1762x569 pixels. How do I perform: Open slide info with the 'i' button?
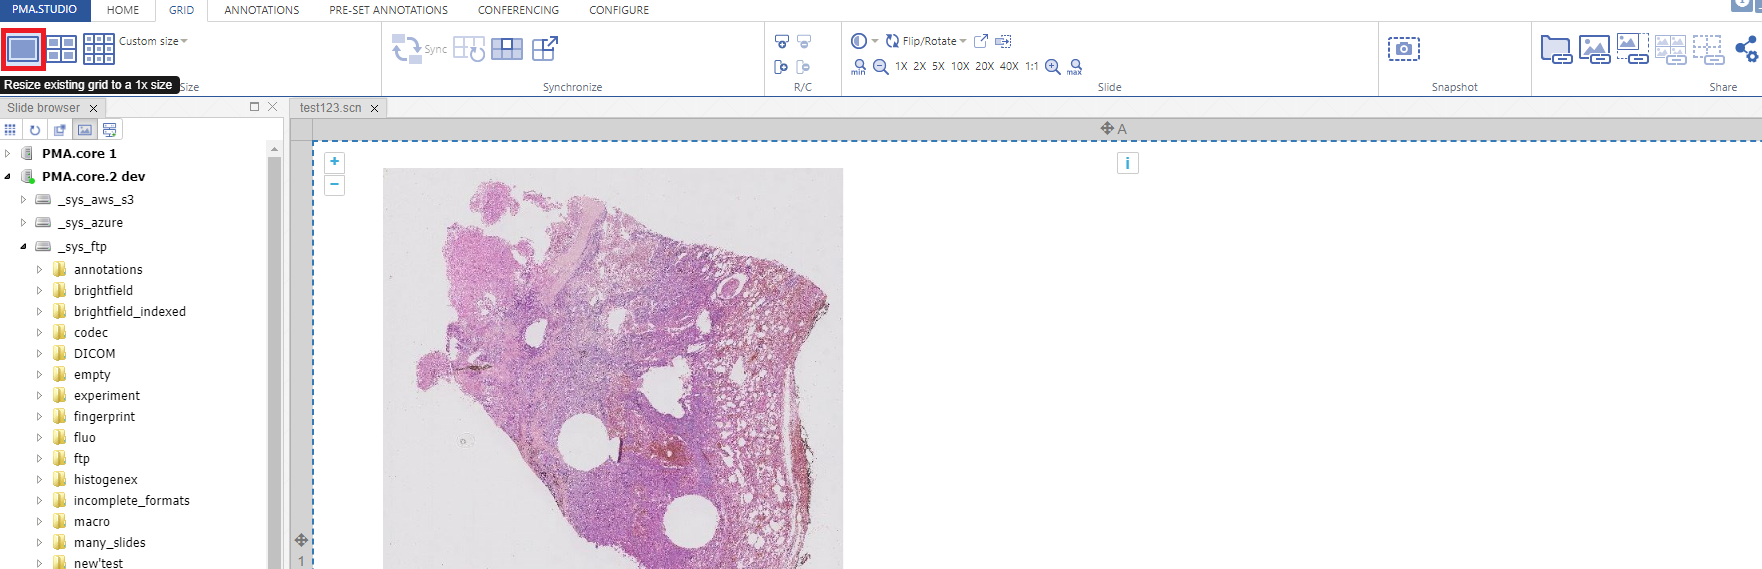[1127, 163]
